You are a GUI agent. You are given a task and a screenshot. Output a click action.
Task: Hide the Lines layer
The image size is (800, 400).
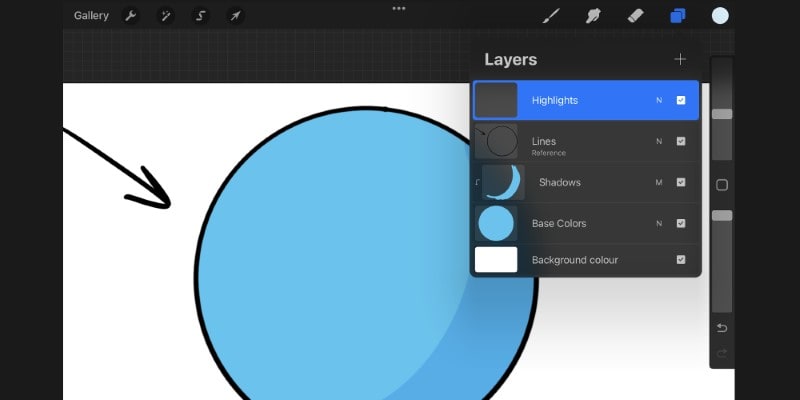[x=681, y=141]
